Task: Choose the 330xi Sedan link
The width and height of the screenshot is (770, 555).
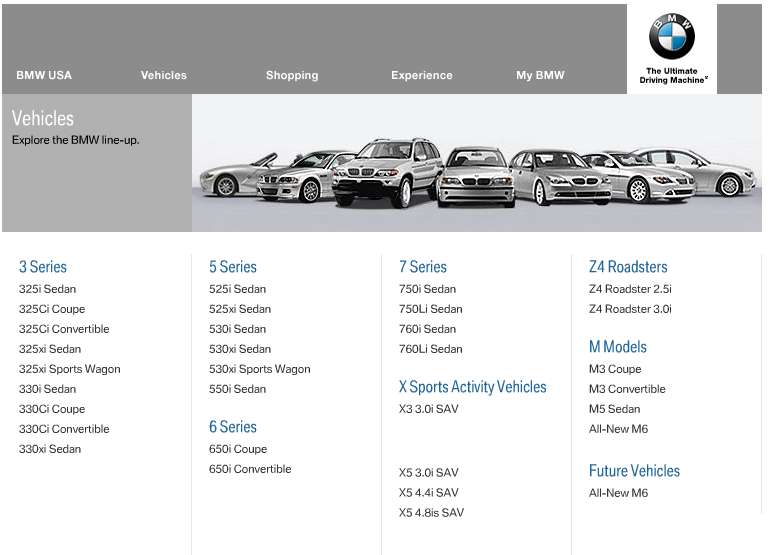Action: (50, 449)
